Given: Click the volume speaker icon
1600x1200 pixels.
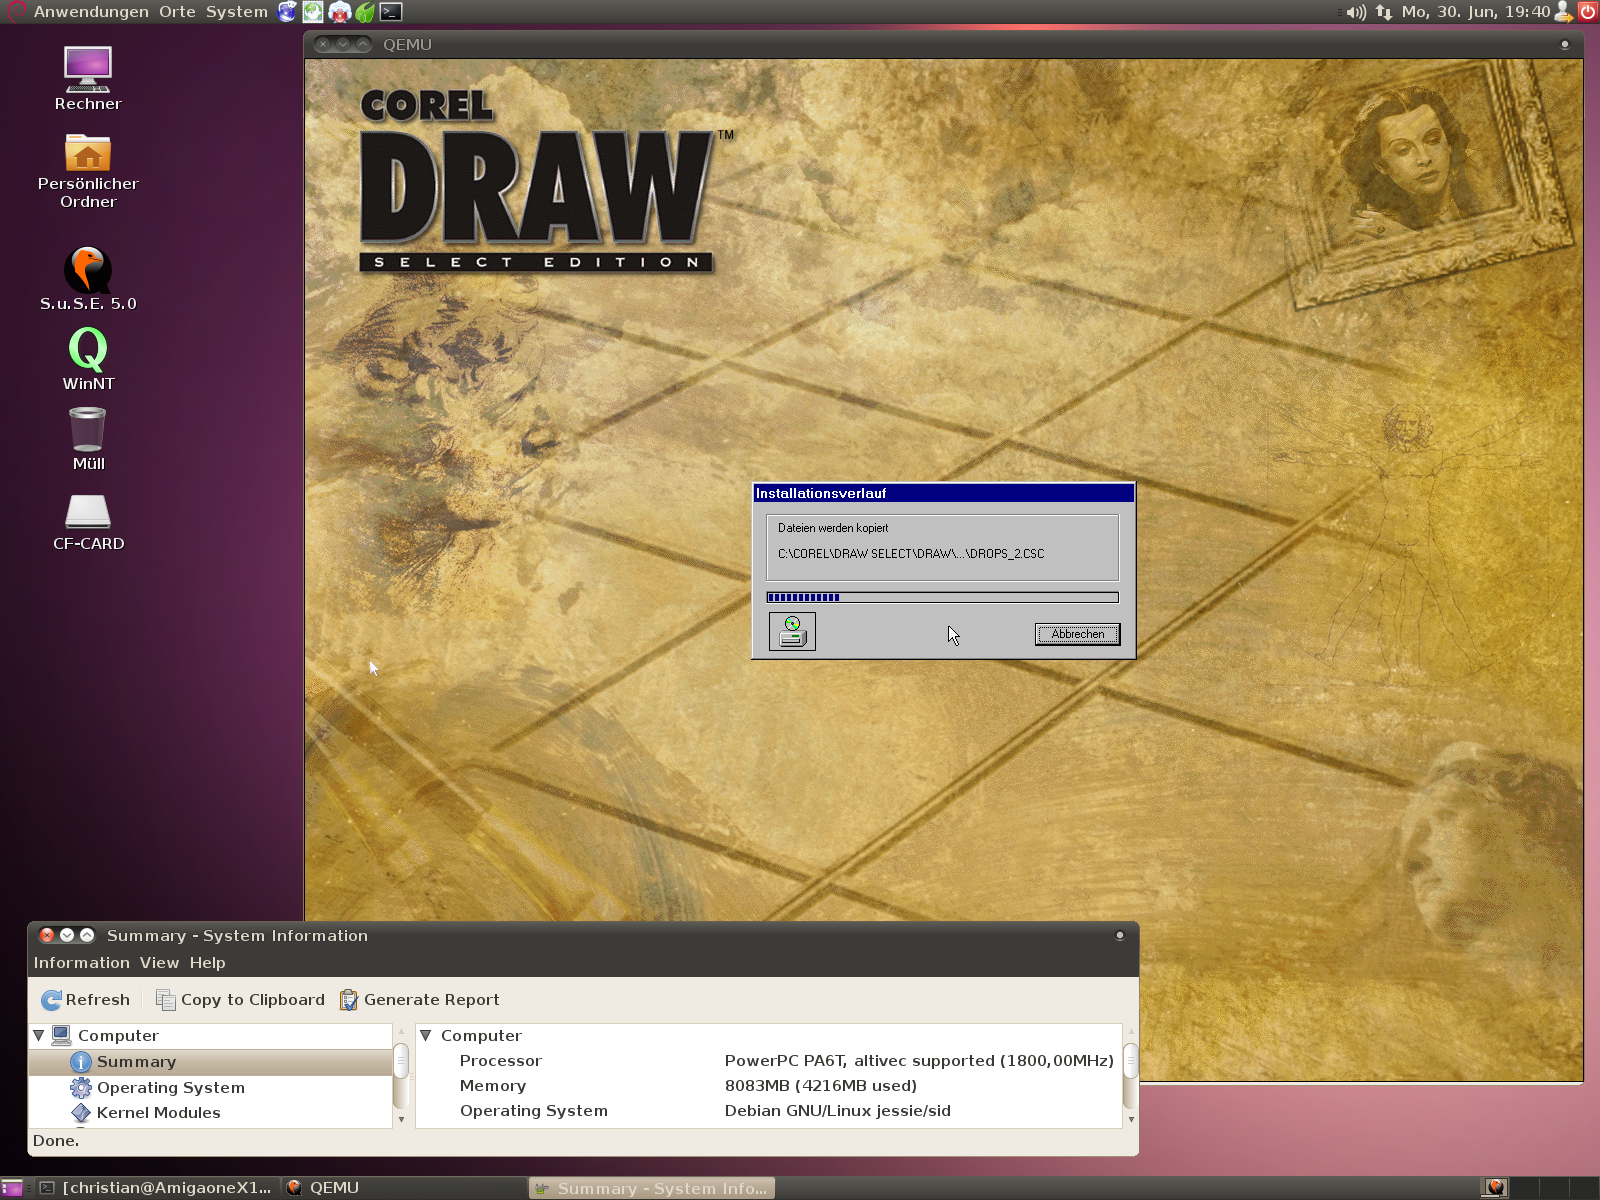Looking at the screenshot, I should [x=1355, y=12].
